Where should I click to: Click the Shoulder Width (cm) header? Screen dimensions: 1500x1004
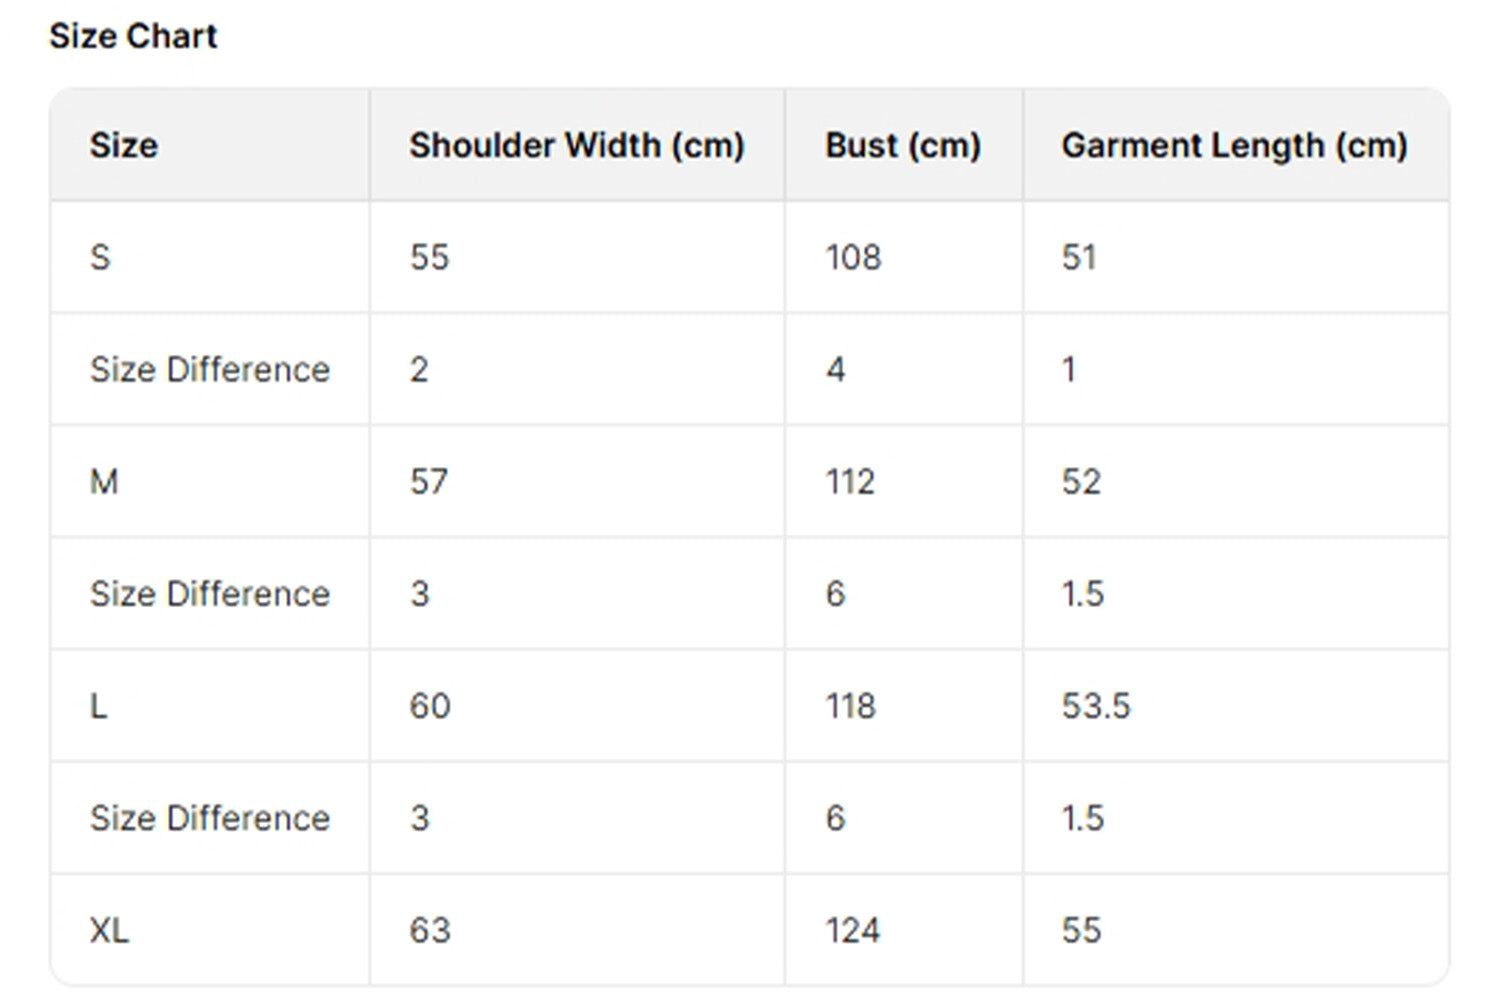tap(576, 145)
